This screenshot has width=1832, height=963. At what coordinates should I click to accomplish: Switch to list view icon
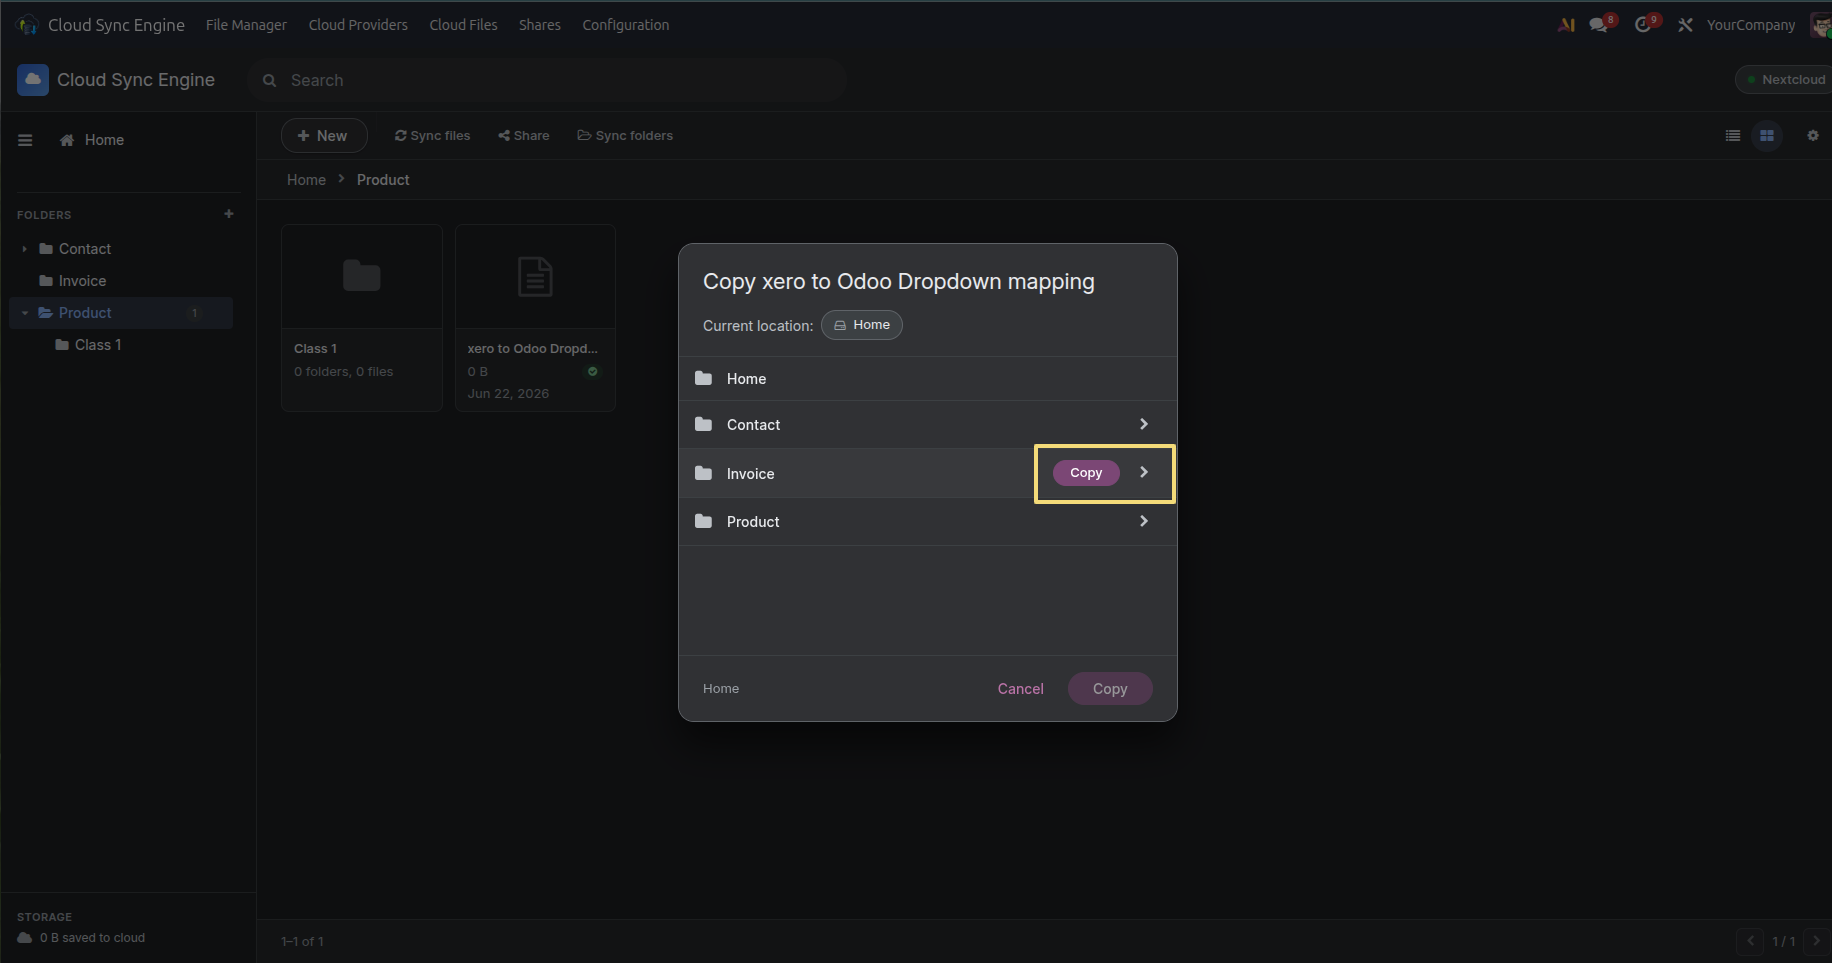coord(1732,136)
